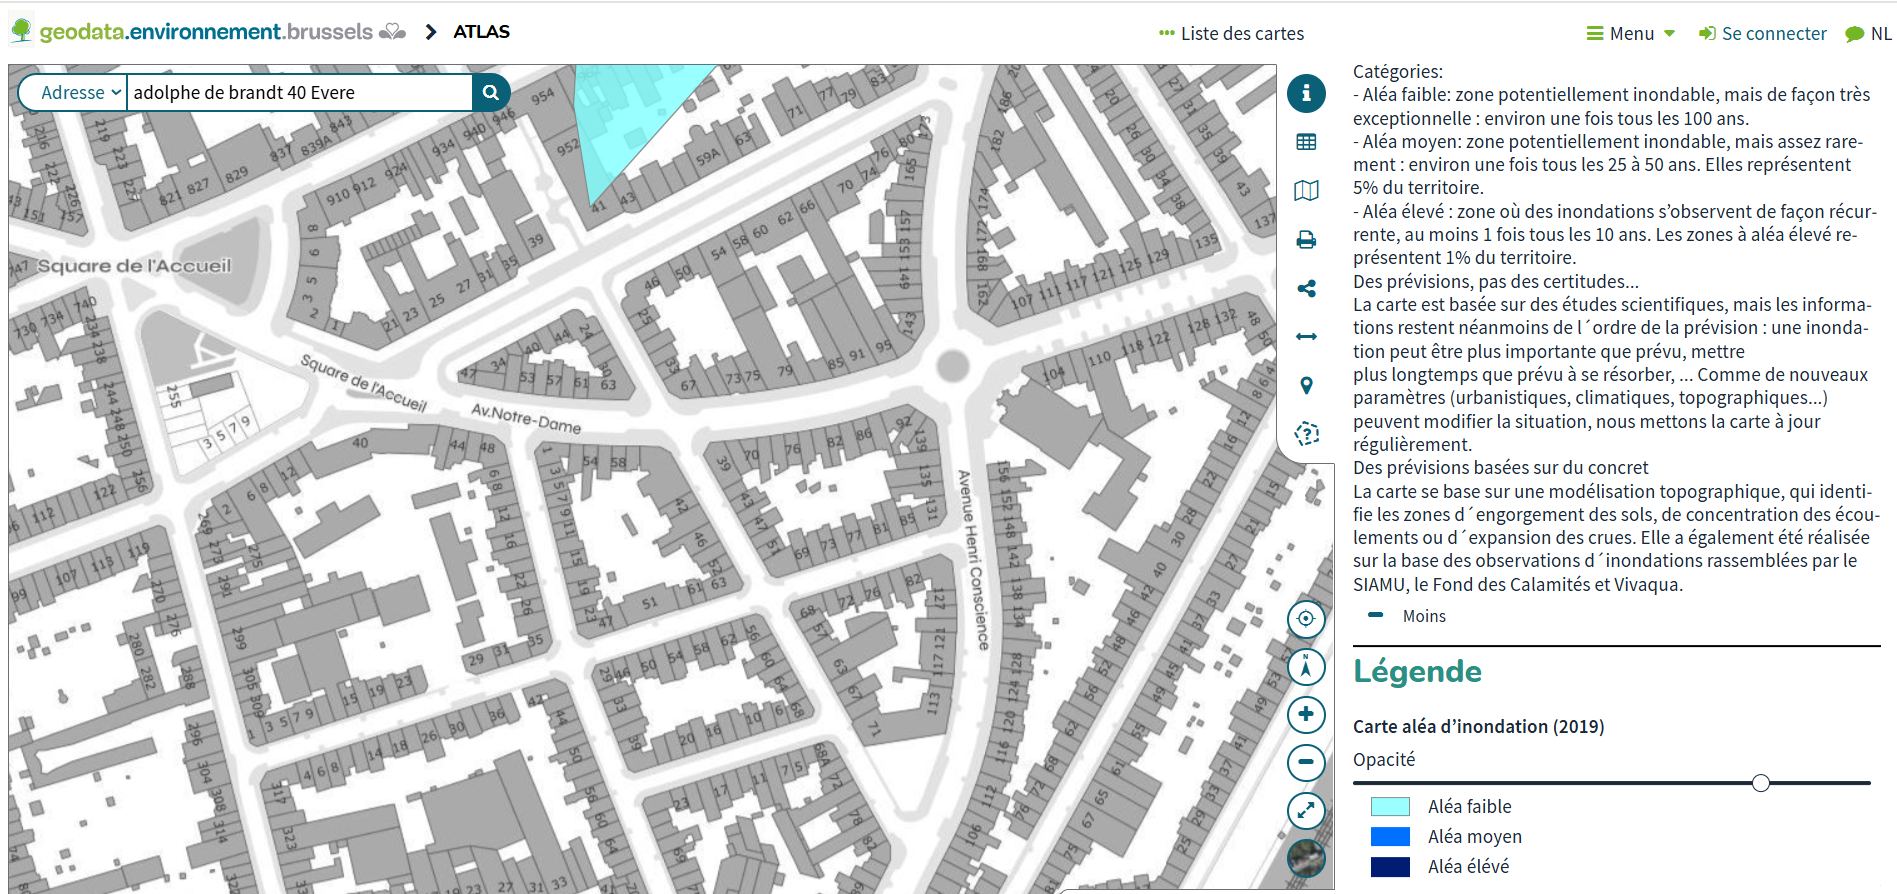This screenshot has width=1897, height=894.
Task: Collapse the description with Moins
Action: point(1423,616)
